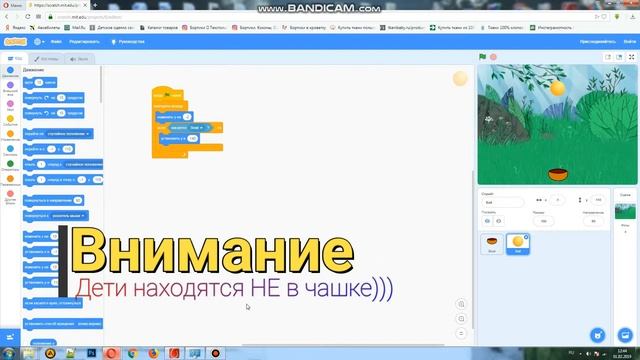Image resolution: width=640 pixels, height=360 pixels.
Task: Open Photoshop from the taskbar
Action: (x=91, y=353)
